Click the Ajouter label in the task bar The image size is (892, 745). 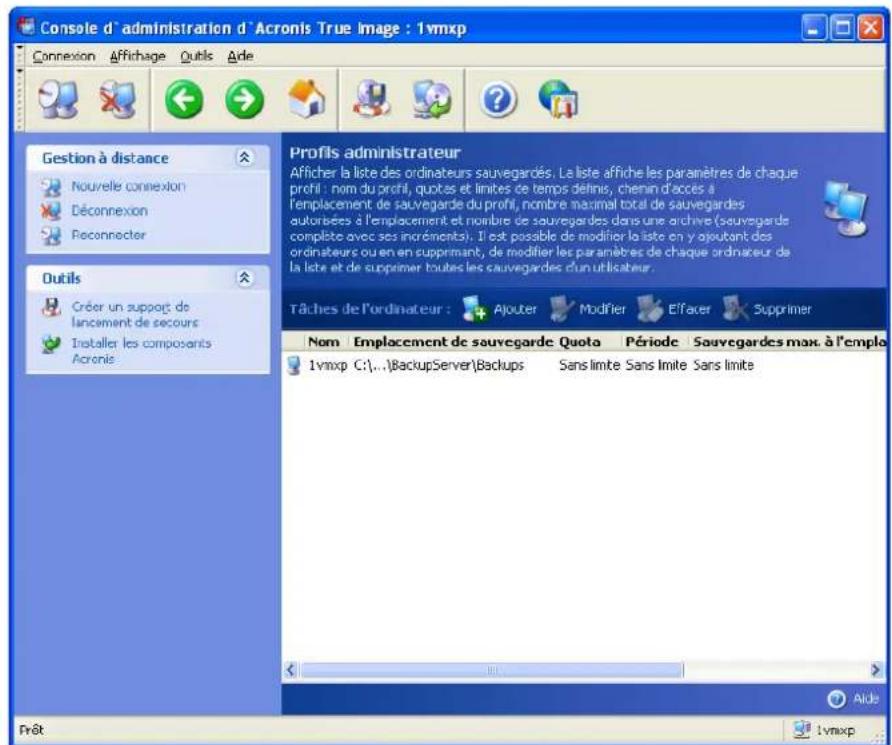(x=515, y=309)
